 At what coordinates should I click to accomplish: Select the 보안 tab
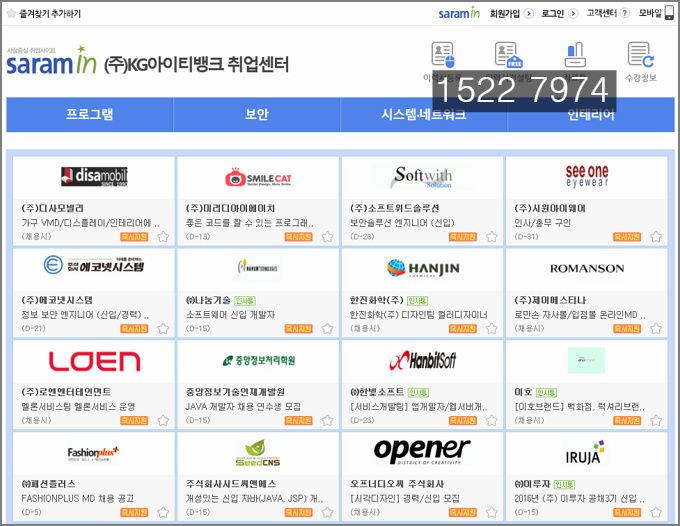tap(257, 114)
